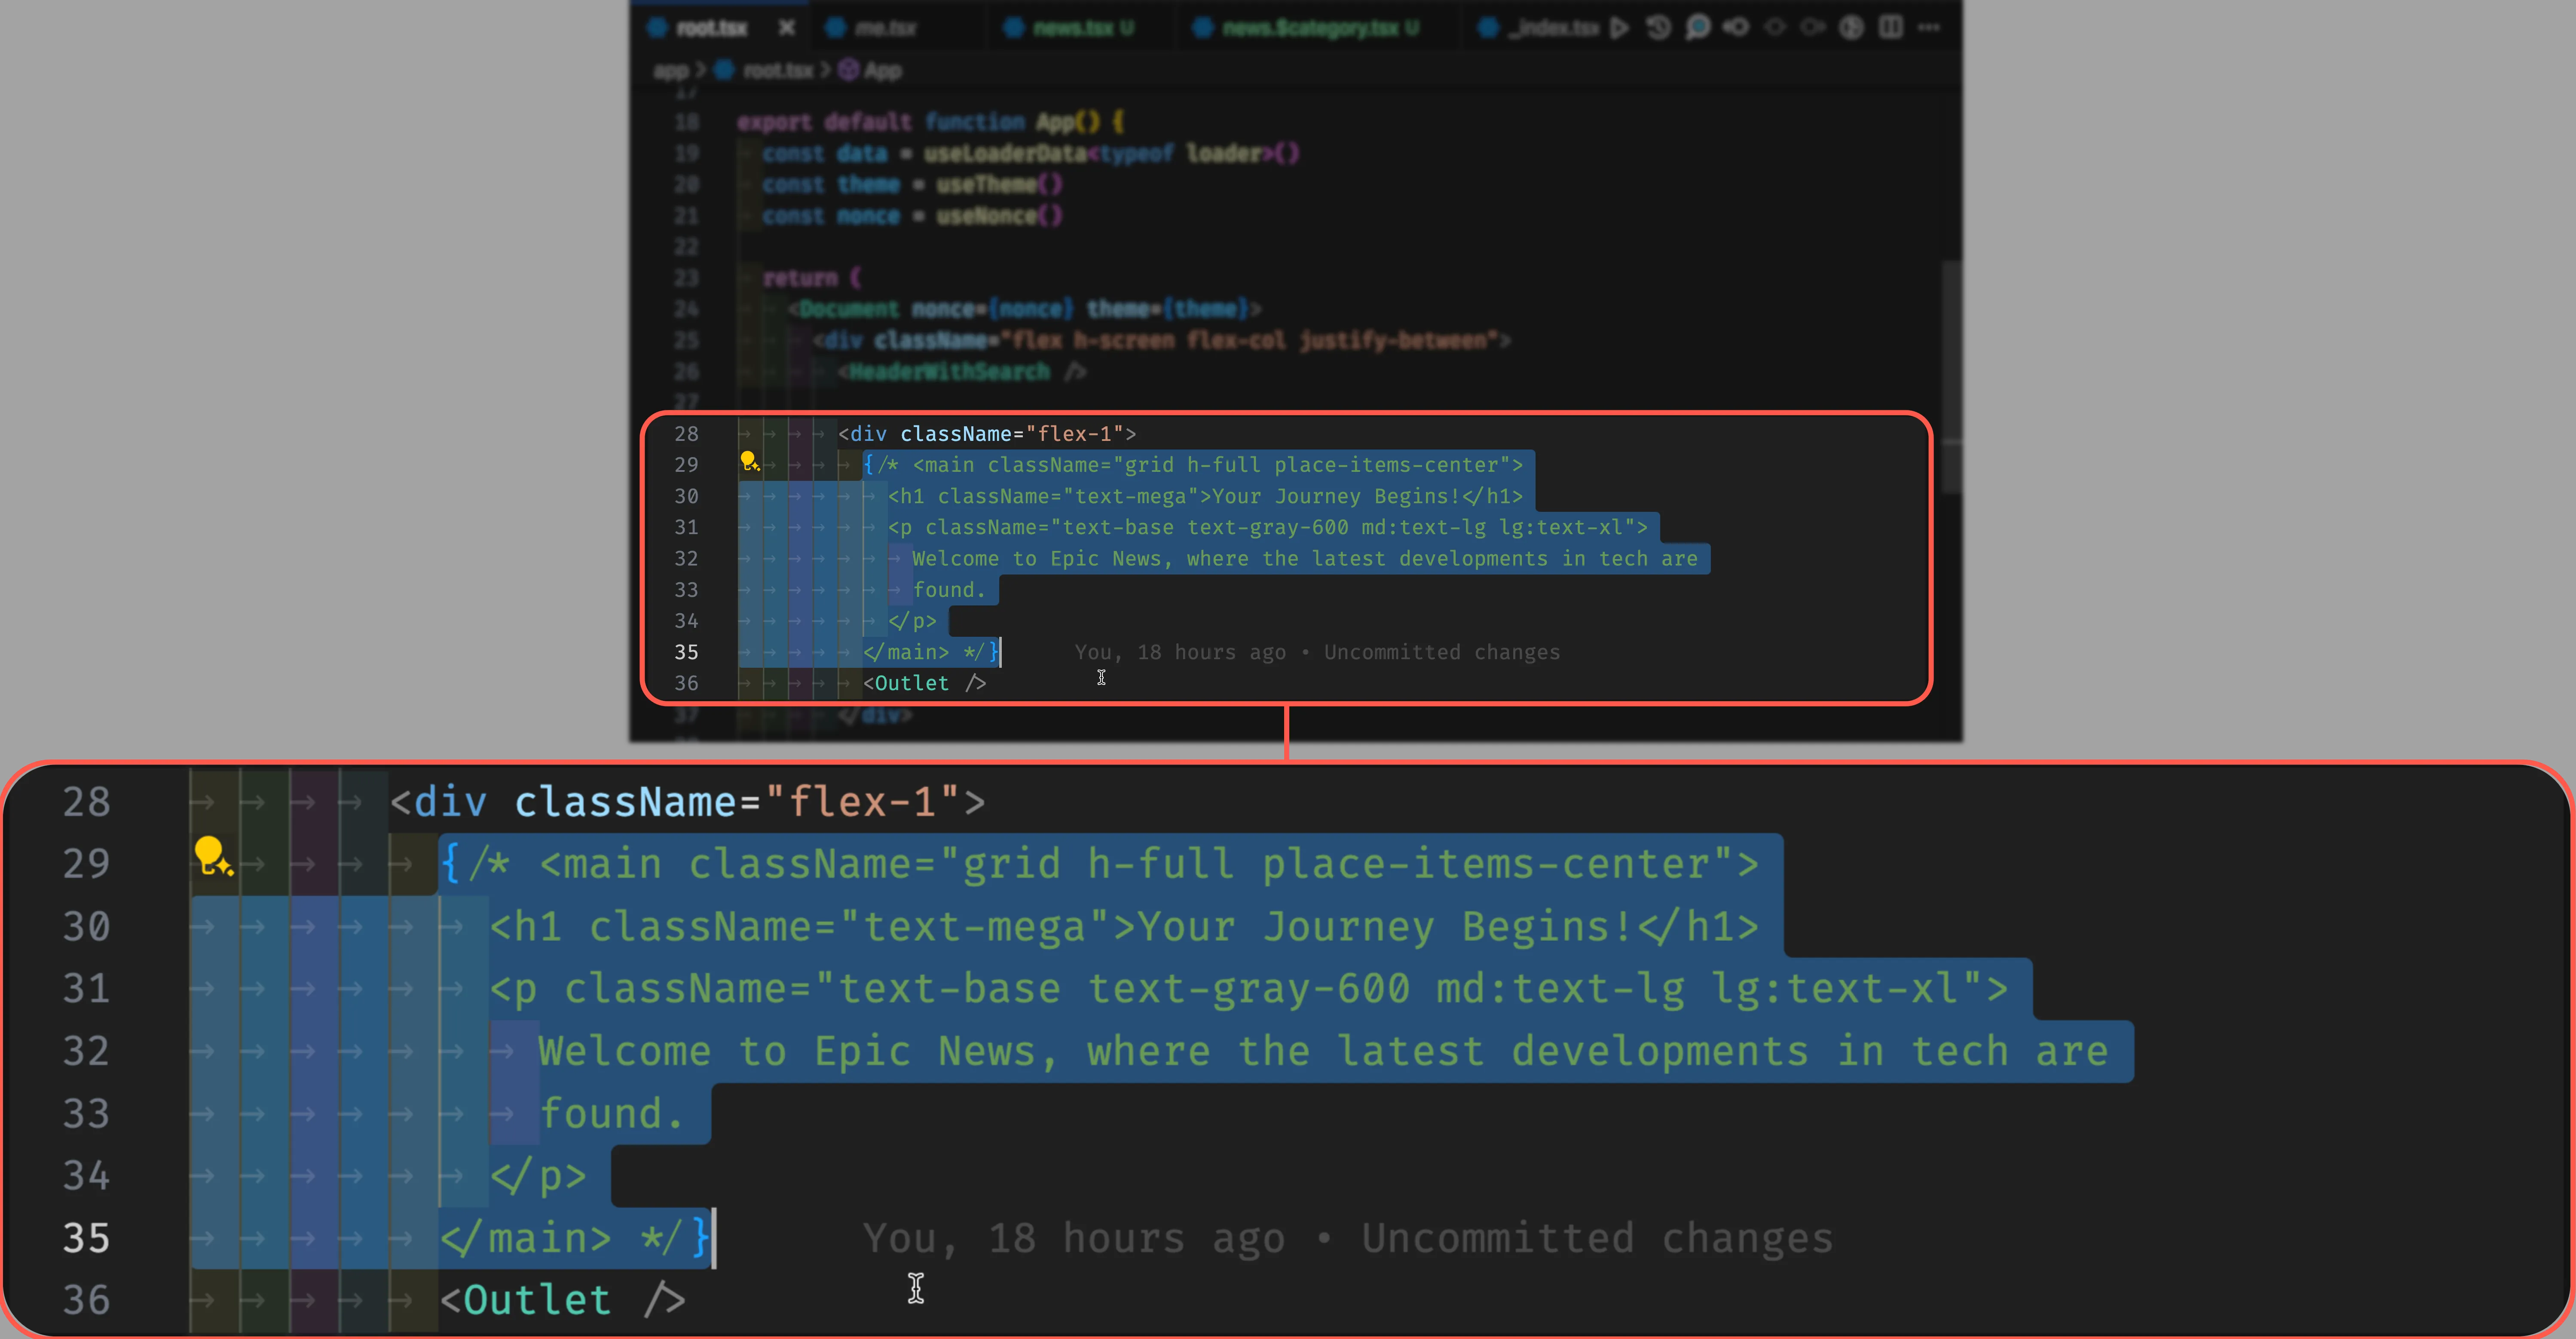This screenshot has width=2576, height=1339.
Task: Click the lightbulb icon in the enlarged view
Action: tap(213, 857)
